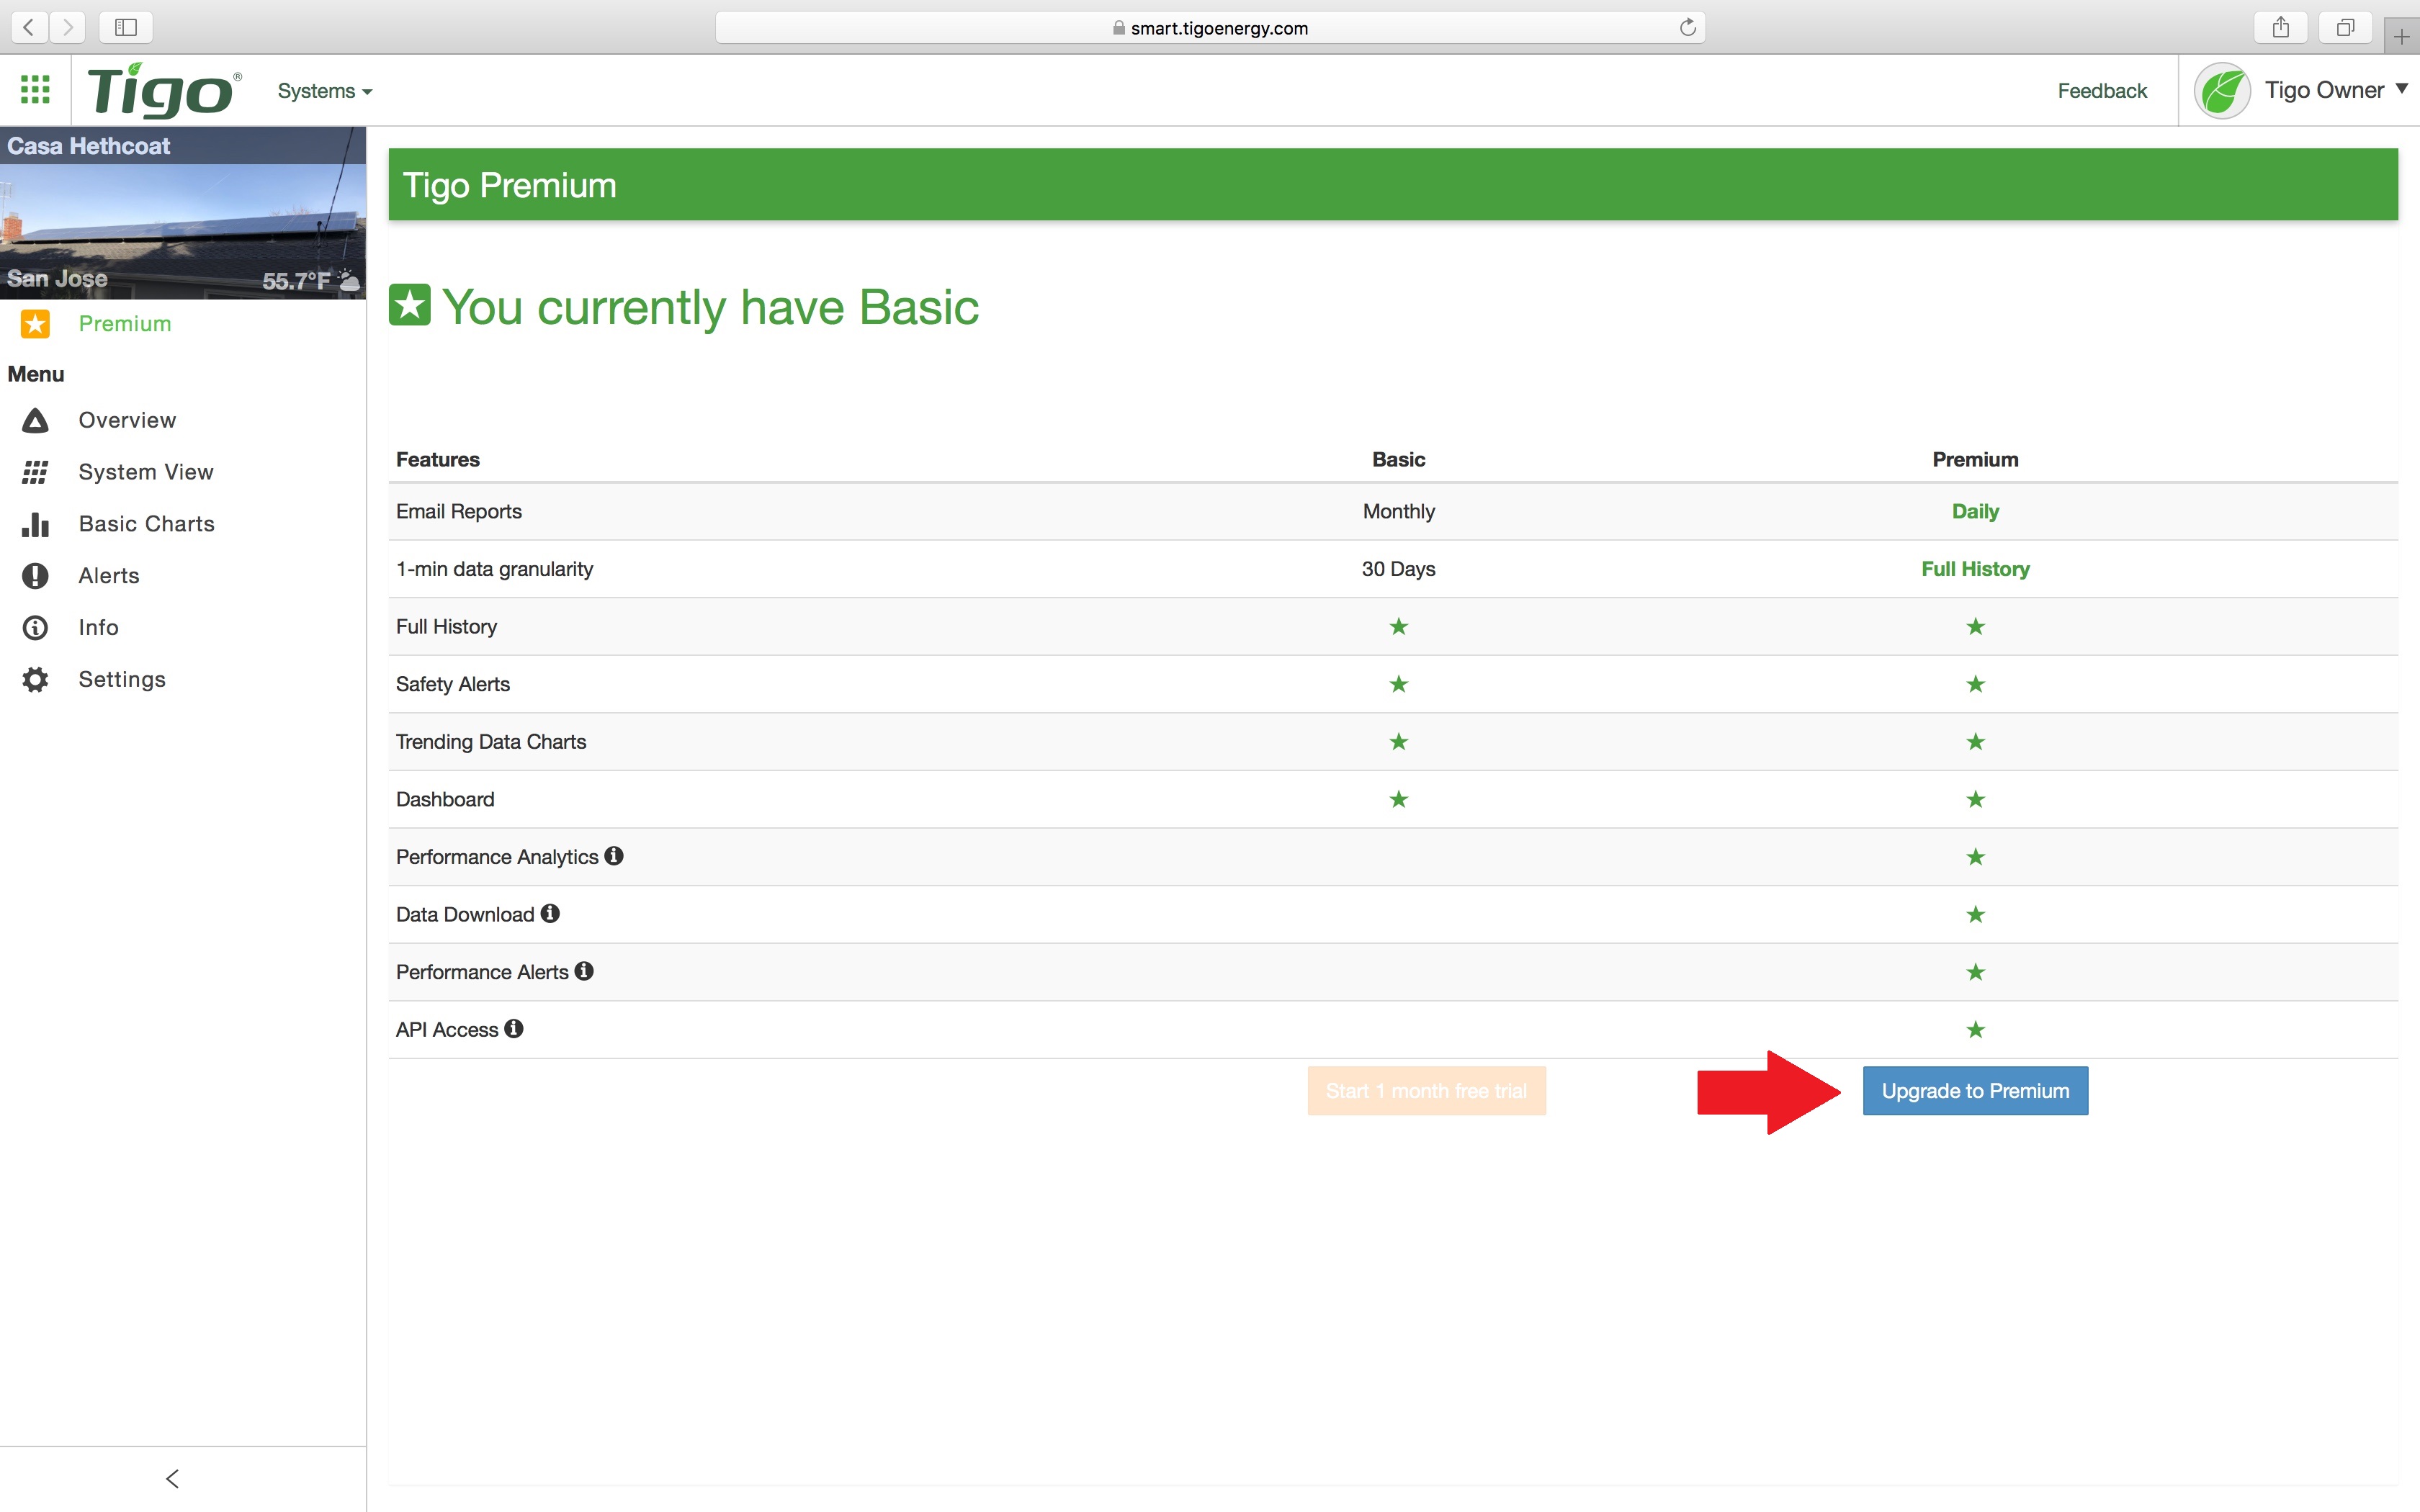This screenshot has width=2420, height=1512.
Task: Click the Tigo logo
Action: pos(164,90)
